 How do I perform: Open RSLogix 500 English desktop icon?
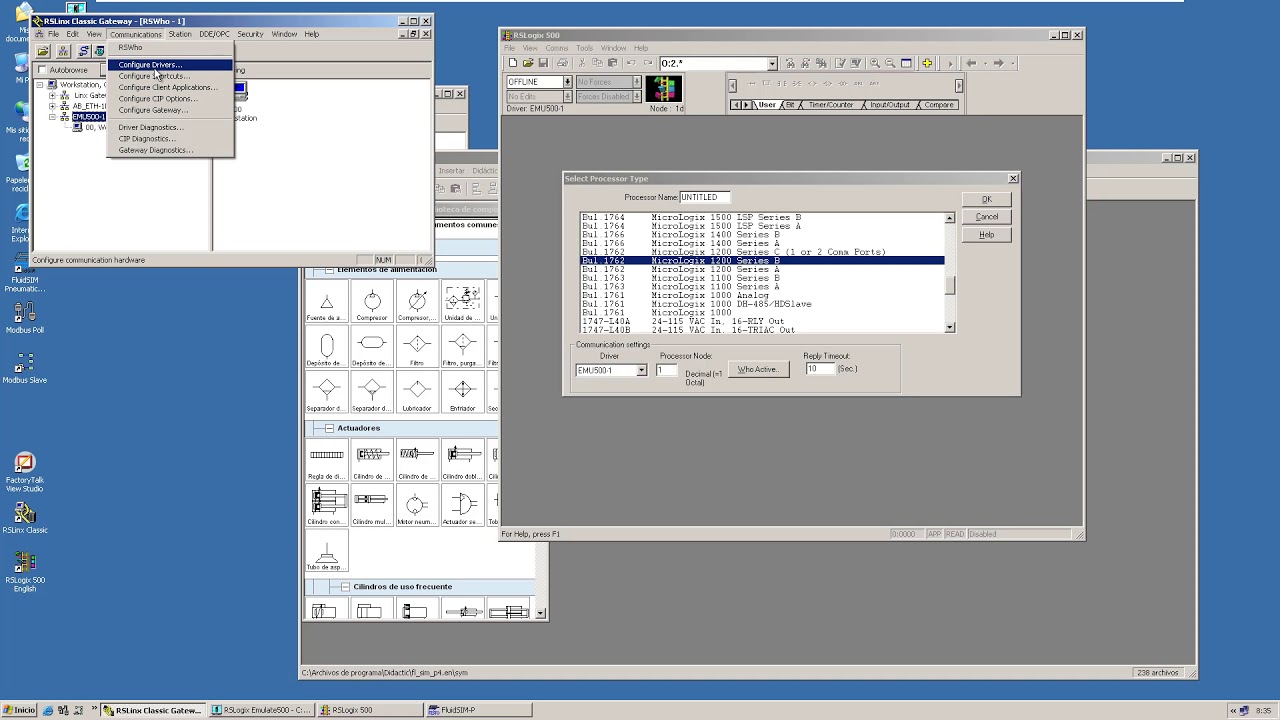pyautogui.click(x=25, y=571)
